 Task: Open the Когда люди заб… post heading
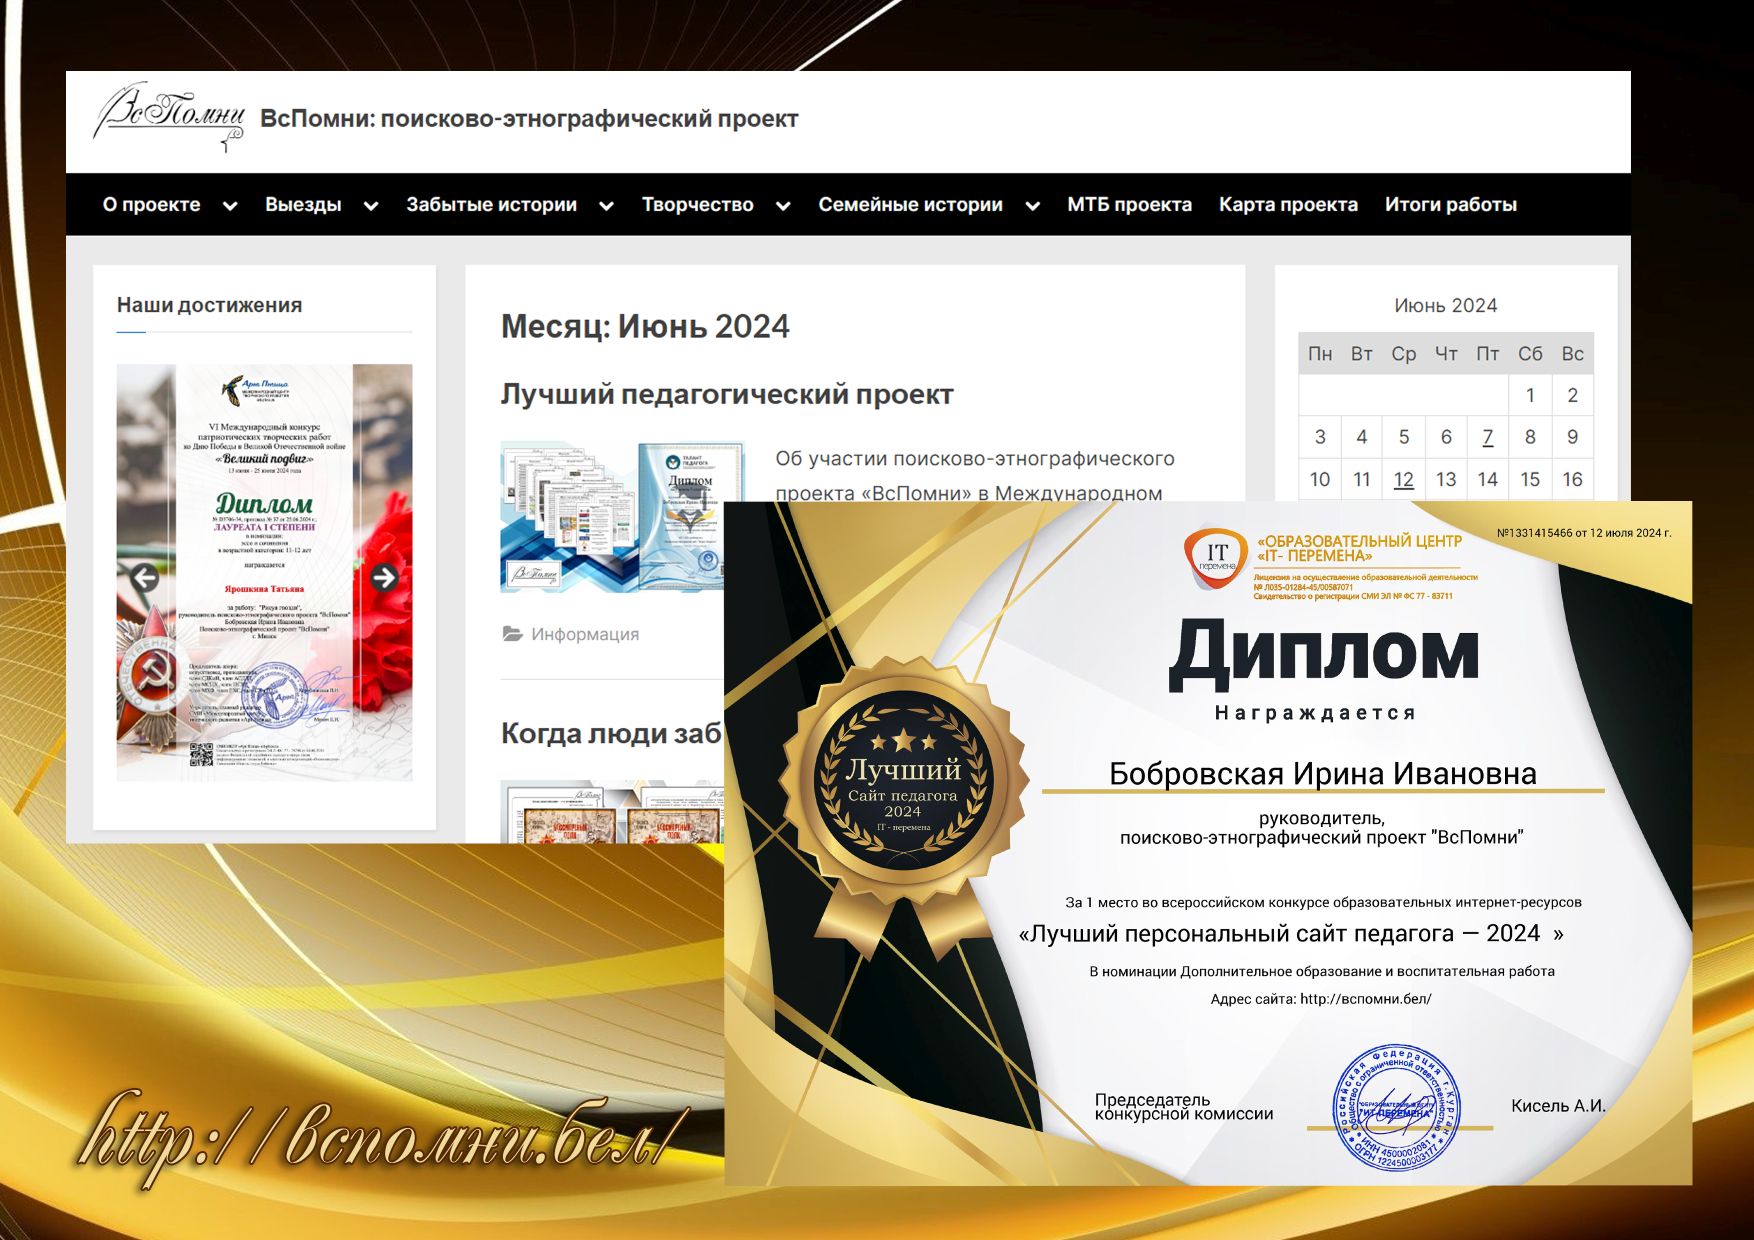pyautogui.click(x=610, y=734)
